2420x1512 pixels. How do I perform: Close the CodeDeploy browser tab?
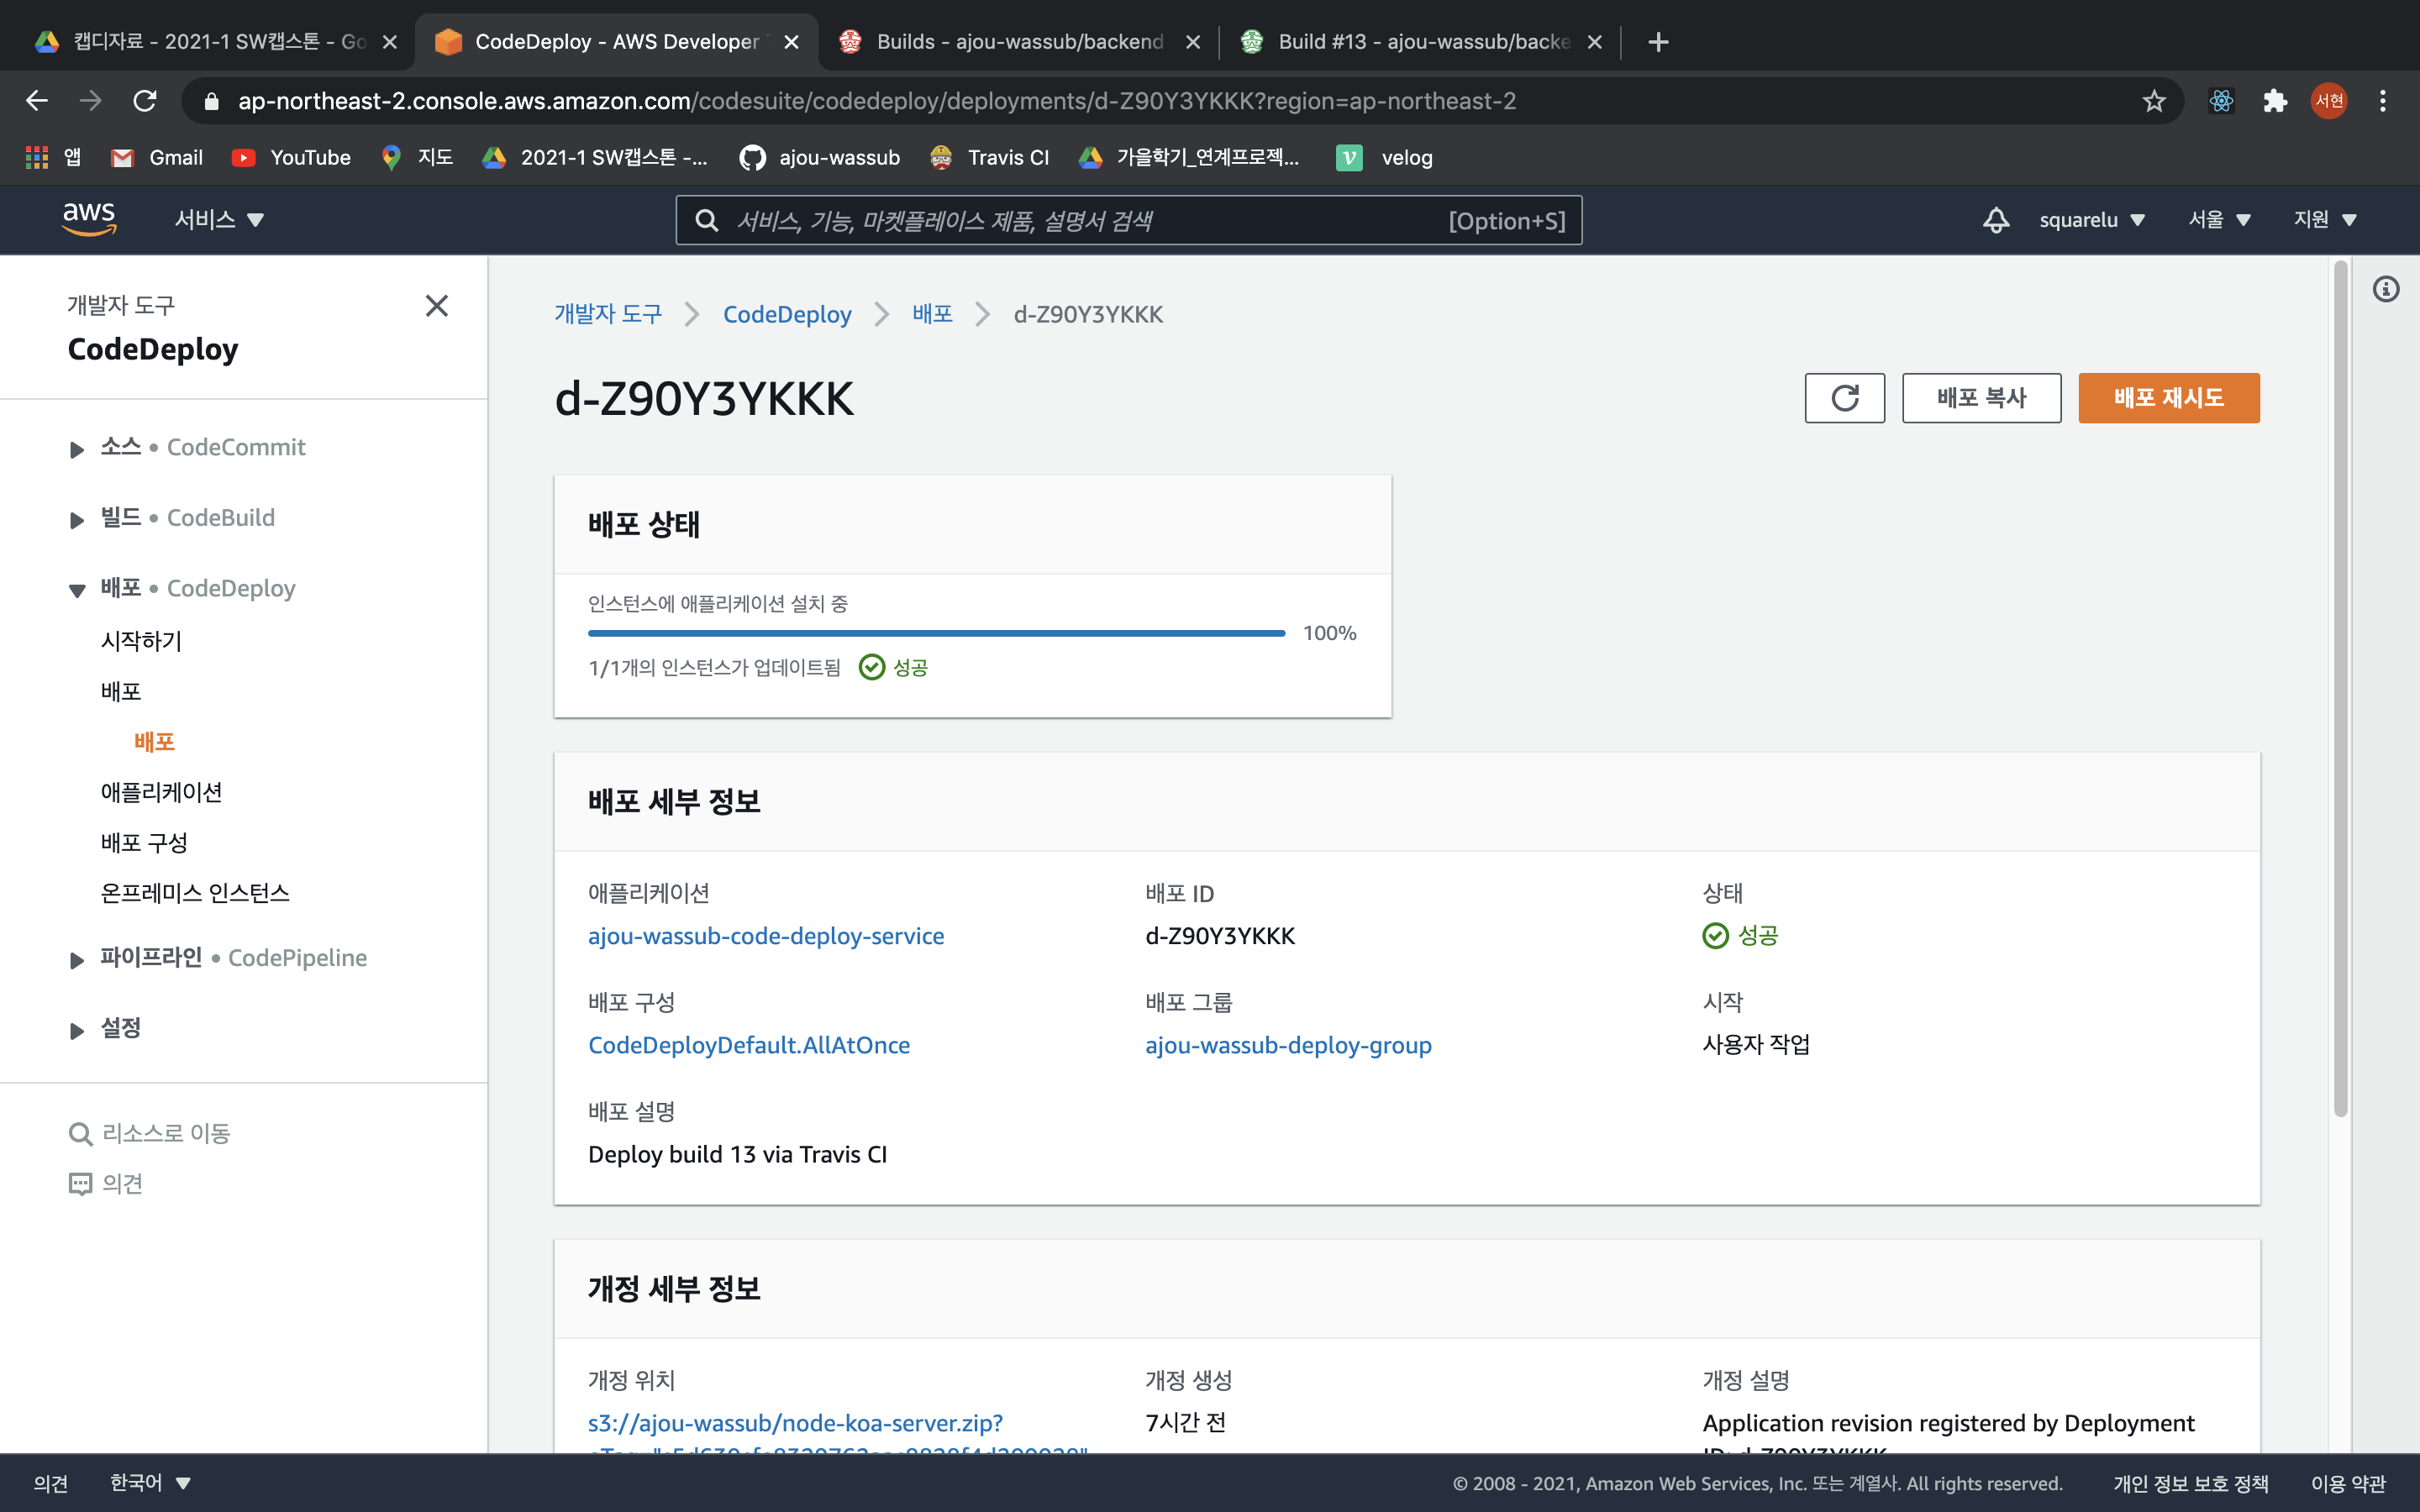click(791, 42)
